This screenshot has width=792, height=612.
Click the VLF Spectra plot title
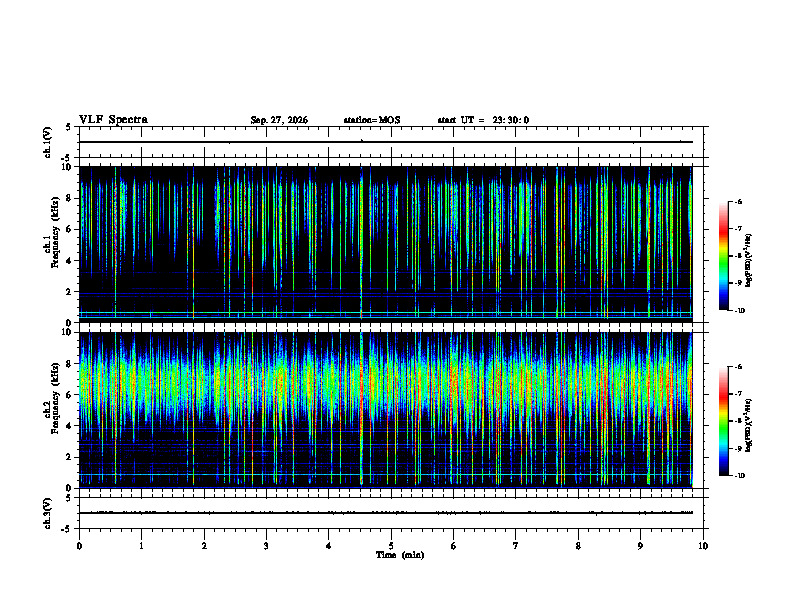113,120
